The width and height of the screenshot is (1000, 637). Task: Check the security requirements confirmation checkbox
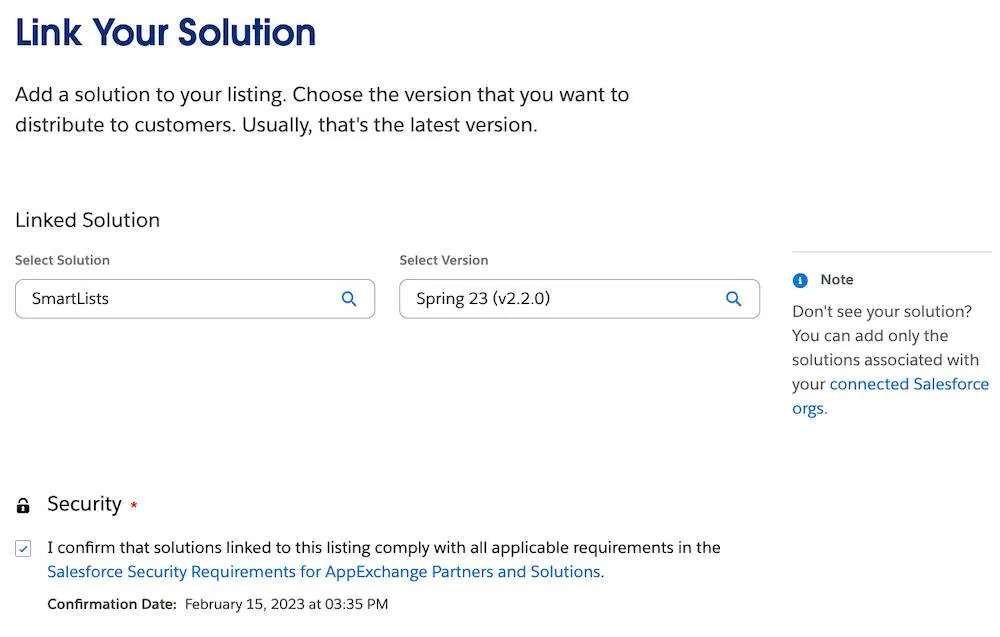(x=25, y=548)
